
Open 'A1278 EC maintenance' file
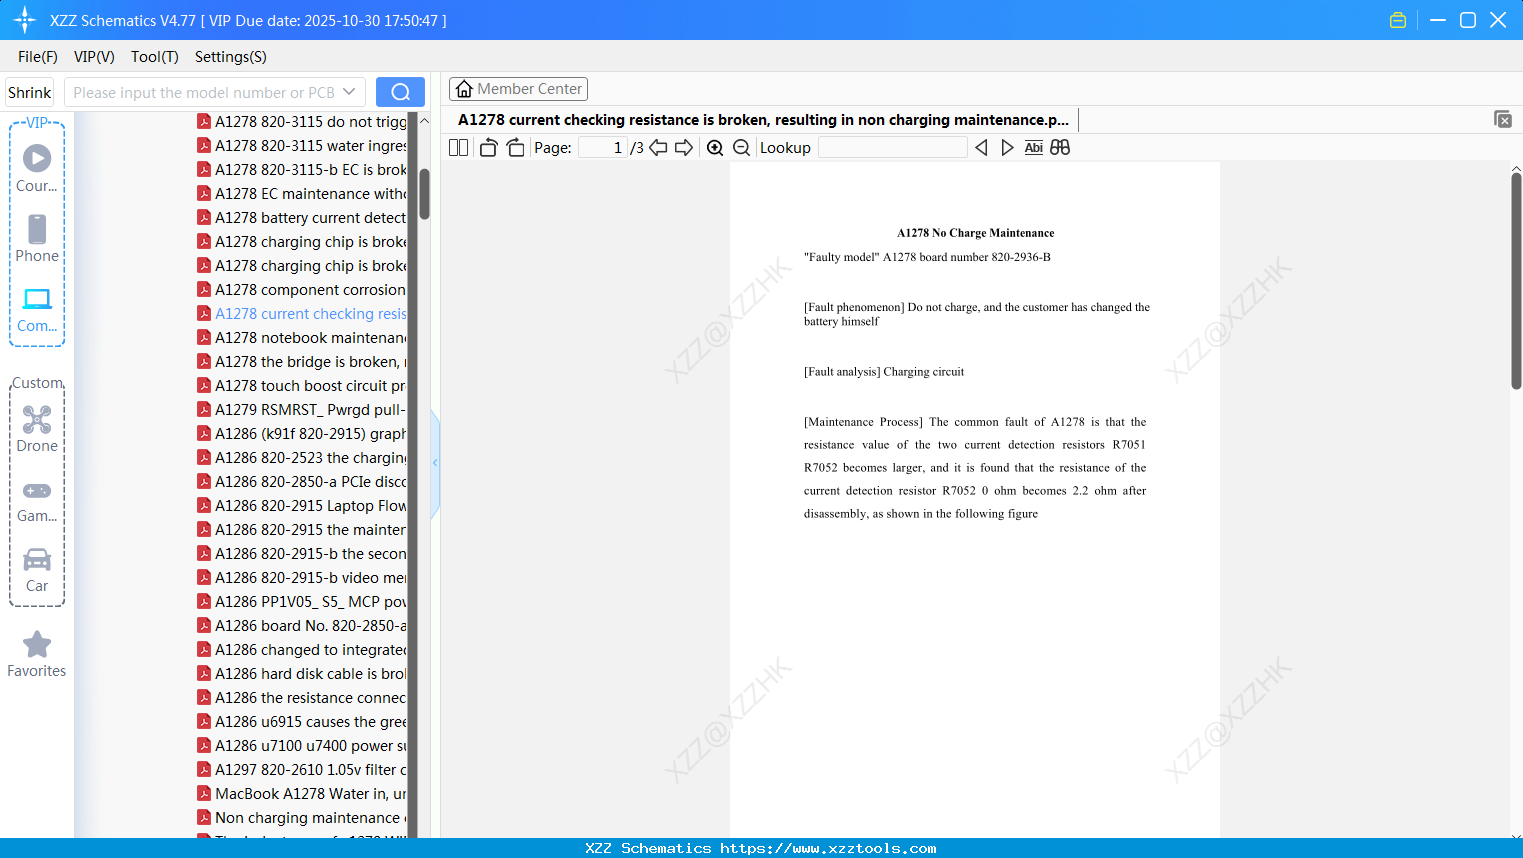point(302,194)
